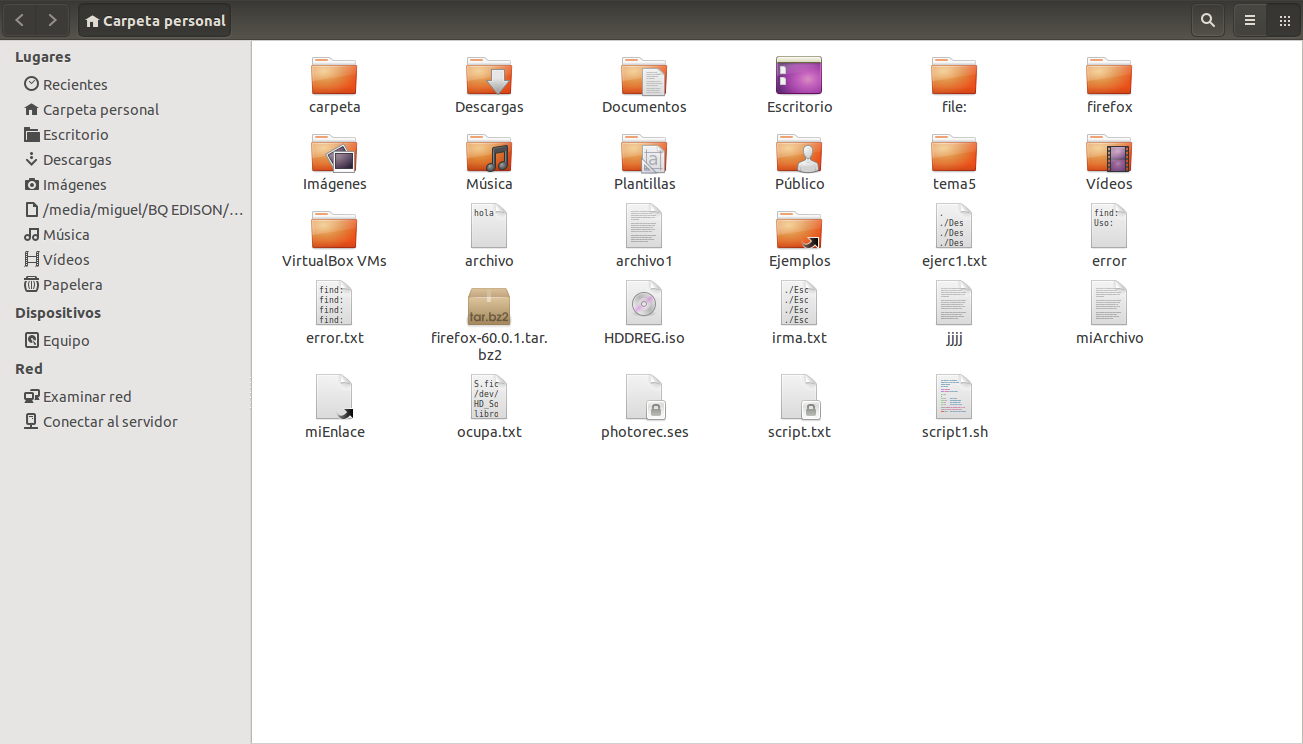Screen dimensions: 1303x744
Task: Select the Público folder icon
Action: click(799, 153)
